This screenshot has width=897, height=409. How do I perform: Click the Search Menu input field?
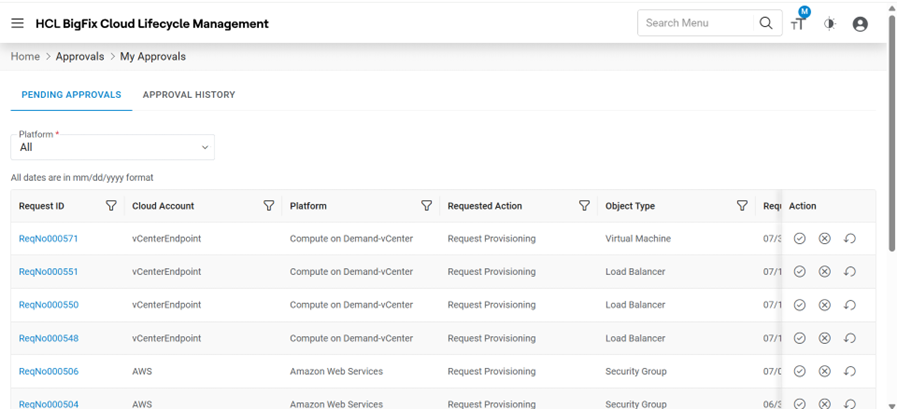pyautogui.click(x=696, y=23)
